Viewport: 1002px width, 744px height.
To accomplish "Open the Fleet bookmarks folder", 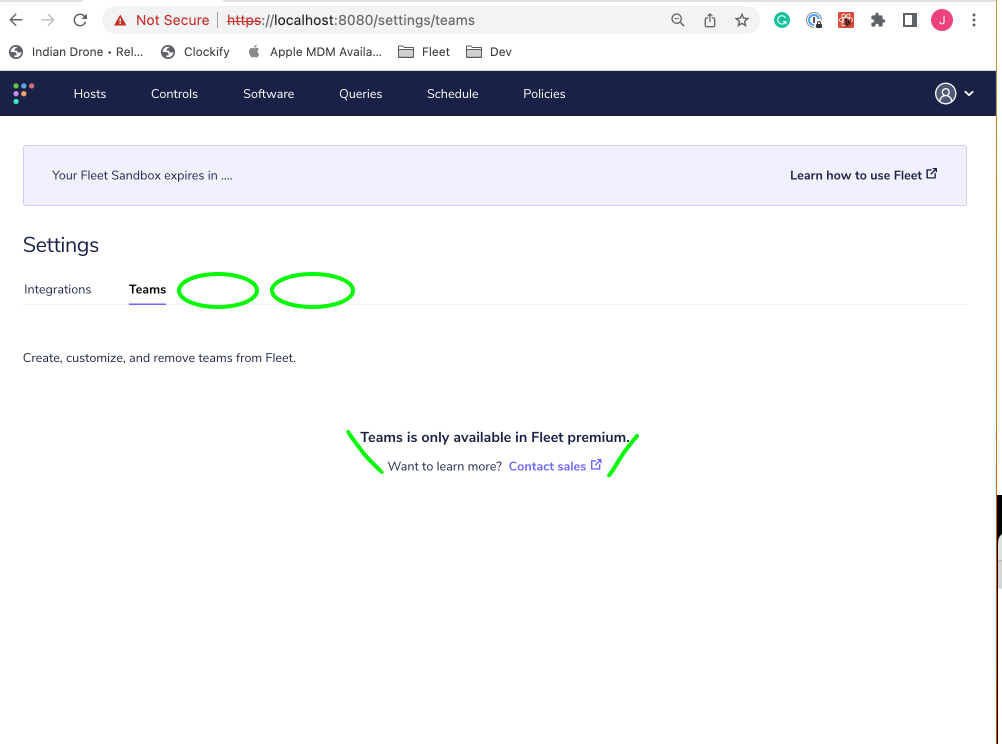I will coord(423,51).
